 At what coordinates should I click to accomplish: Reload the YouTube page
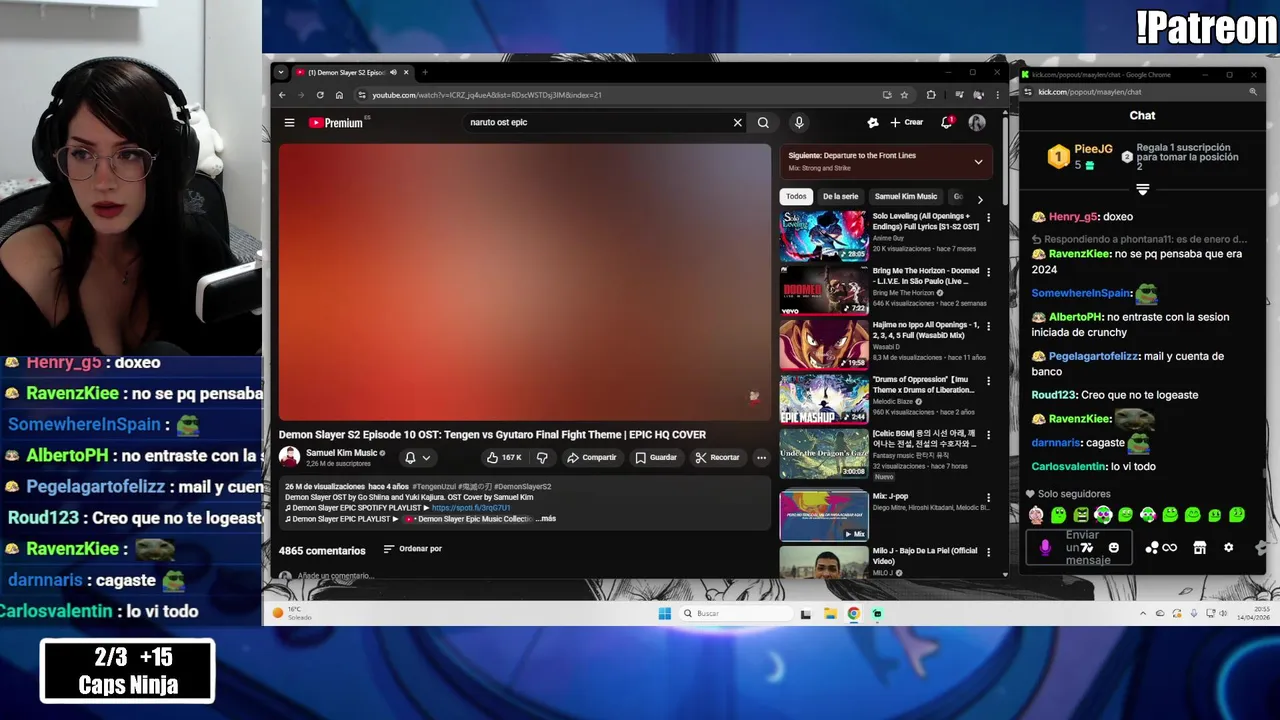point(320,95)
